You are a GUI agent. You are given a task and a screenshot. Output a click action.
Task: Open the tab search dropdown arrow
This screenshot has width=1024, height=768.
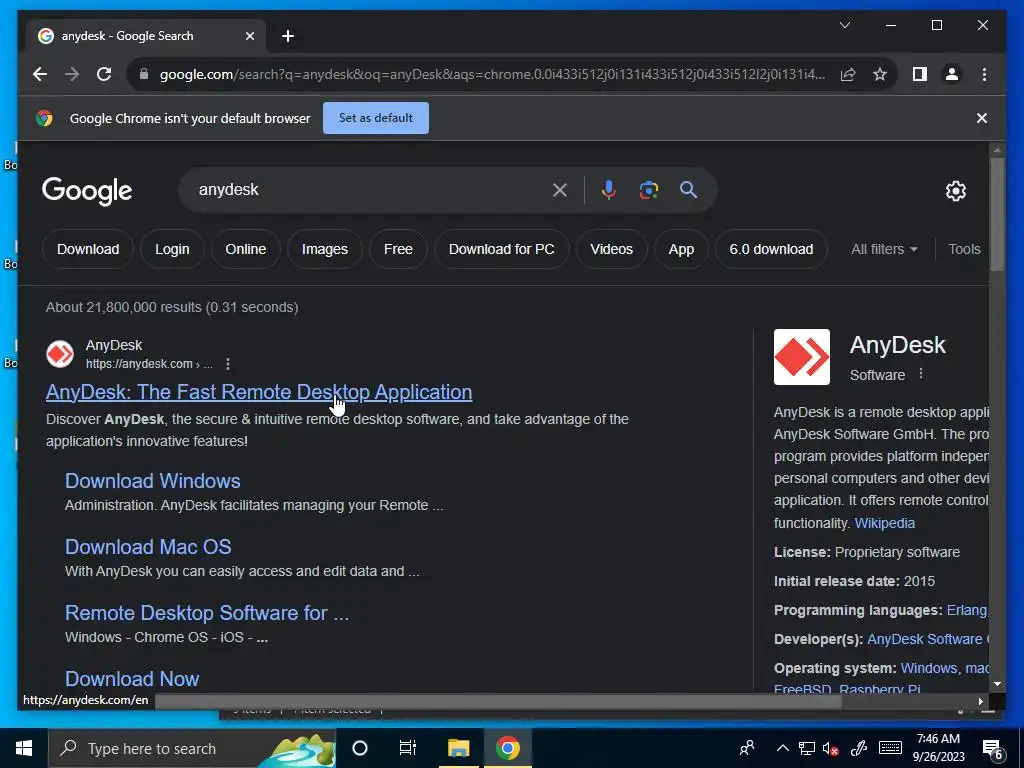coord(844,25)
